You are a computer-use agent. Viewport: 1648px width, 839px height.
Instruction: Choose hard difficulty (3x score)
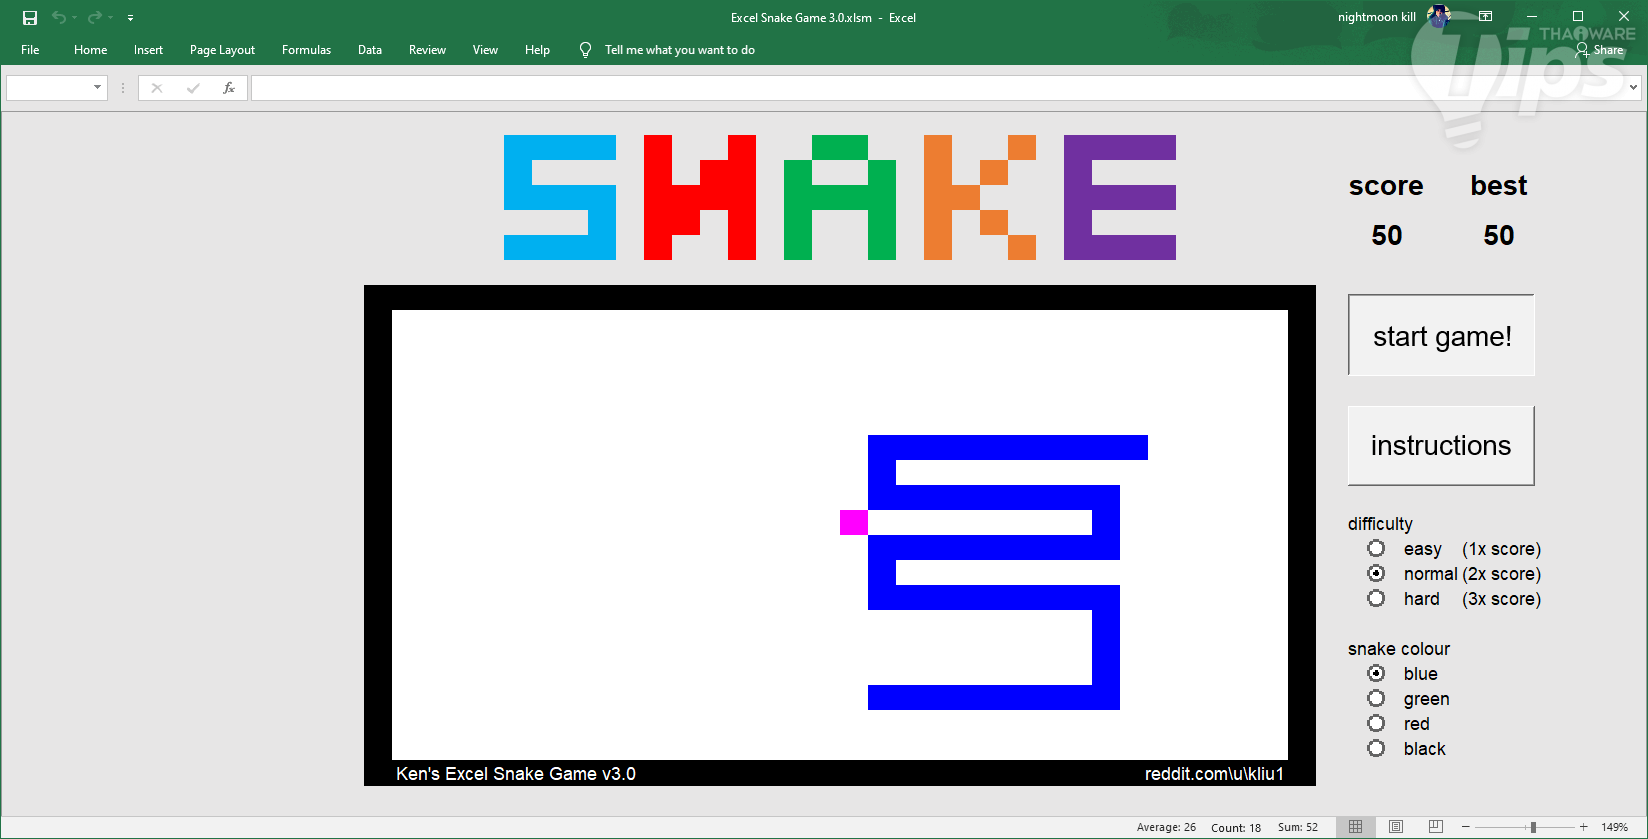[x=1377, y=598]
